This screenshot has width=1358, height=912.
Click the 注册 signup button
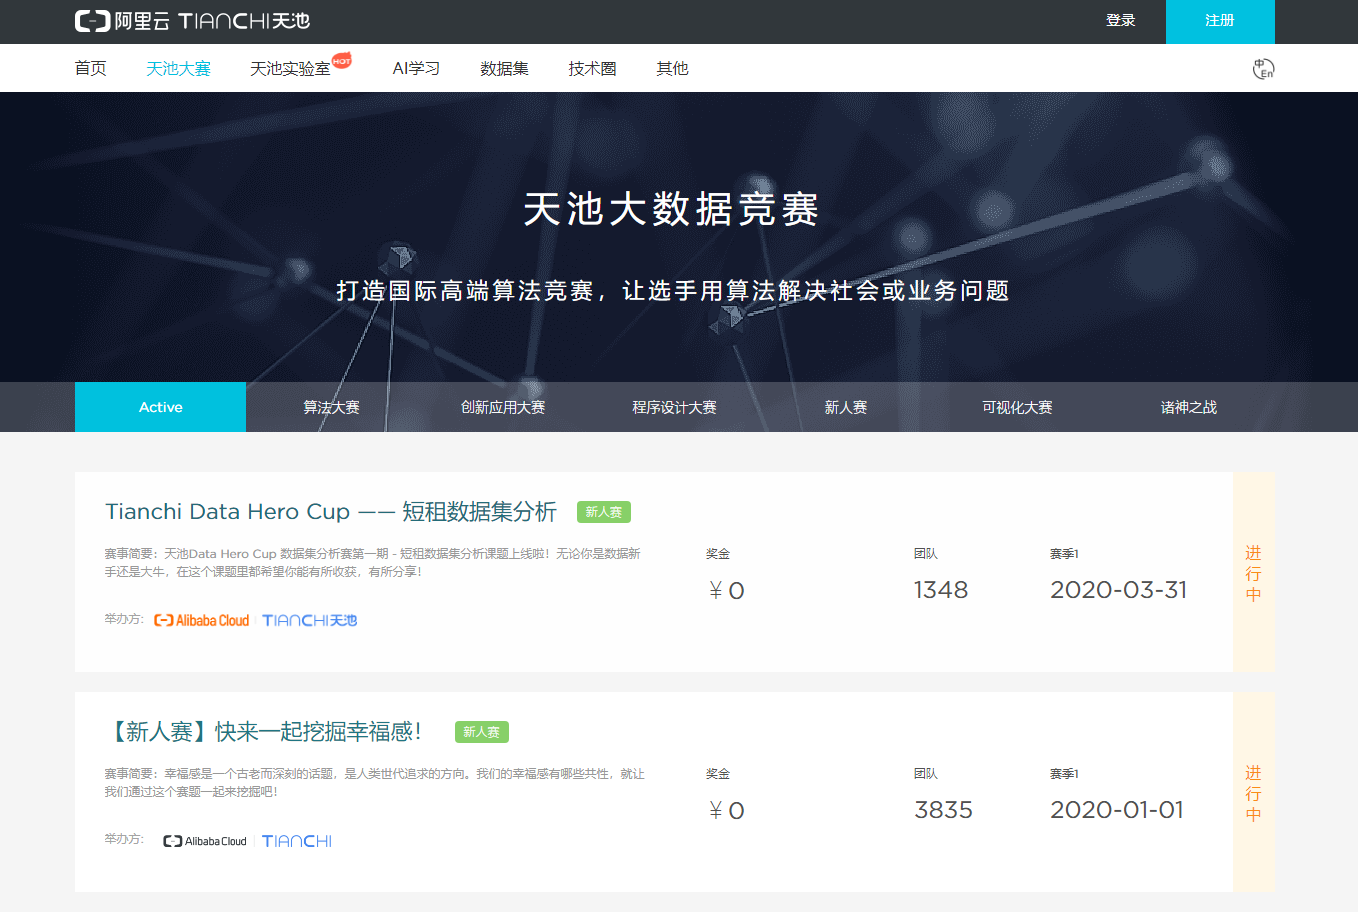(1220, 22)
